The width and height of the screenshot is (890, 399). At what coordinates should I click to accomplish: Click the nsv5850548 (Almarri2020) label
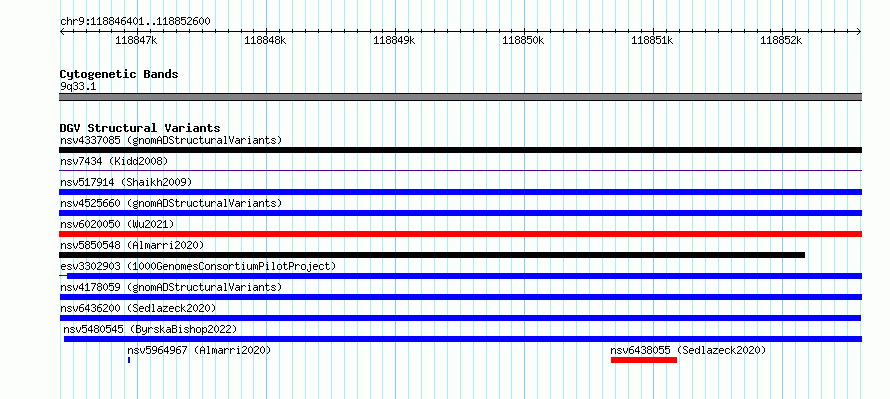pos(132,245)
